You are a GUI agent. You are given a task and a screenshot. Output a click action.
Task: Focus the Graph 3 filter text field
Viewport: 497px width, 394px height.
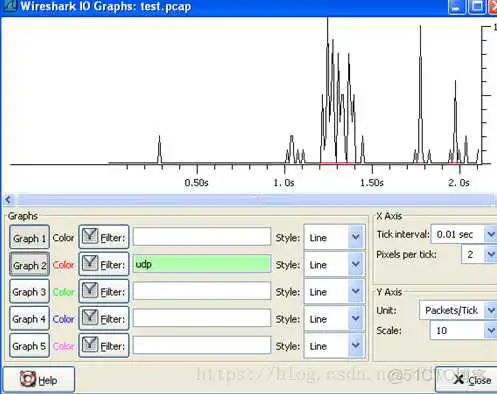pos(202,291)
